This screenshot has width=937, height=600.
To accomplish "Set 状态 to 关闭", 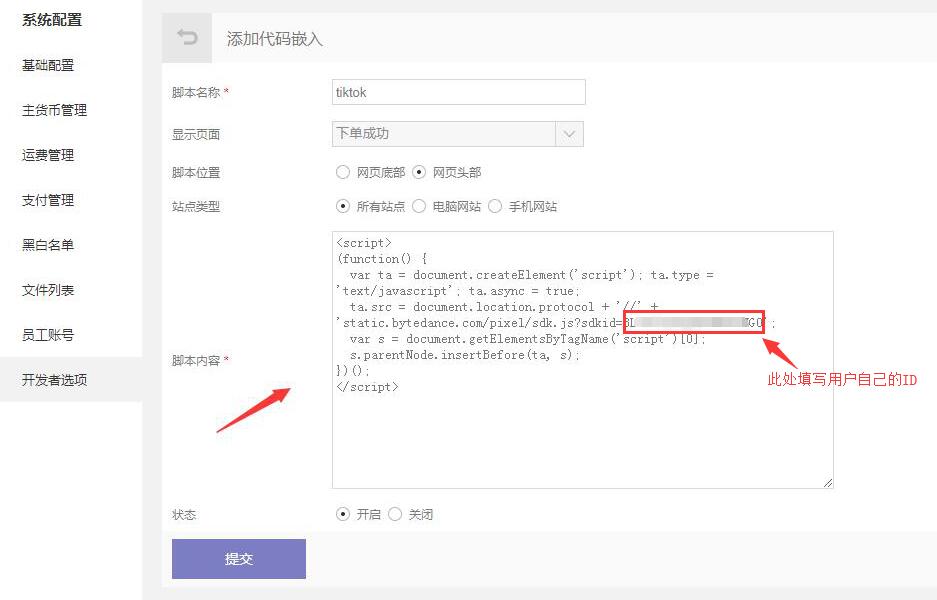I will click(395, 514).
